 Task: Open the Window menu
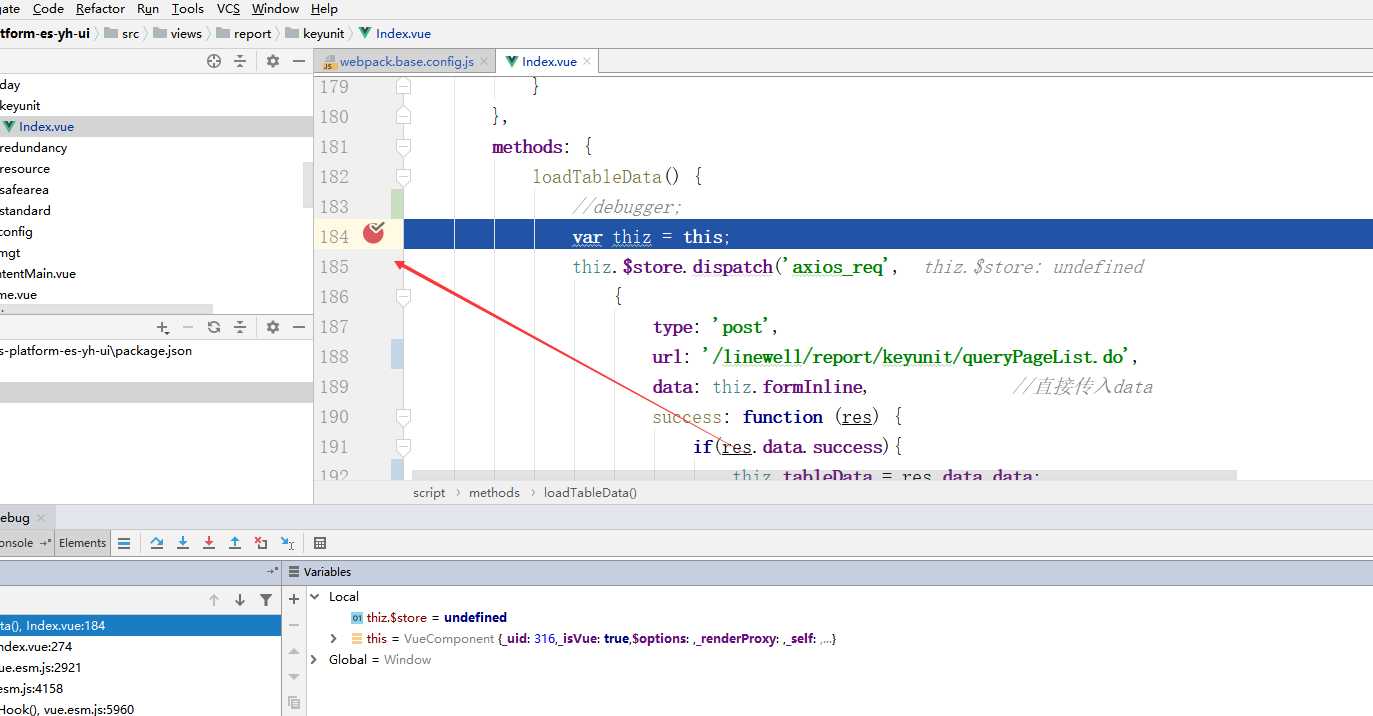[x=275, y=9]
